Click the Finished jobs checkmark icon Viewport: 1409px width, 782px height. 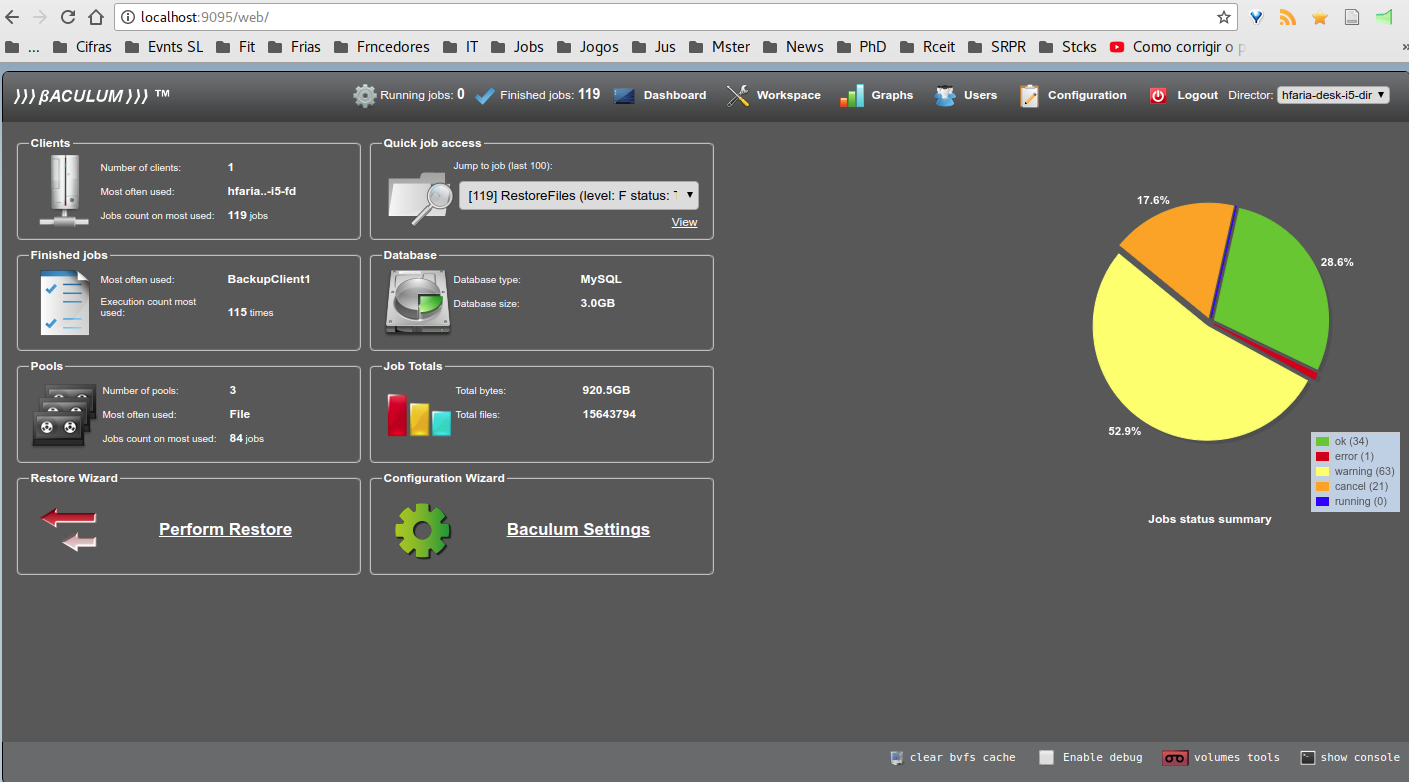tap(485, 96)
